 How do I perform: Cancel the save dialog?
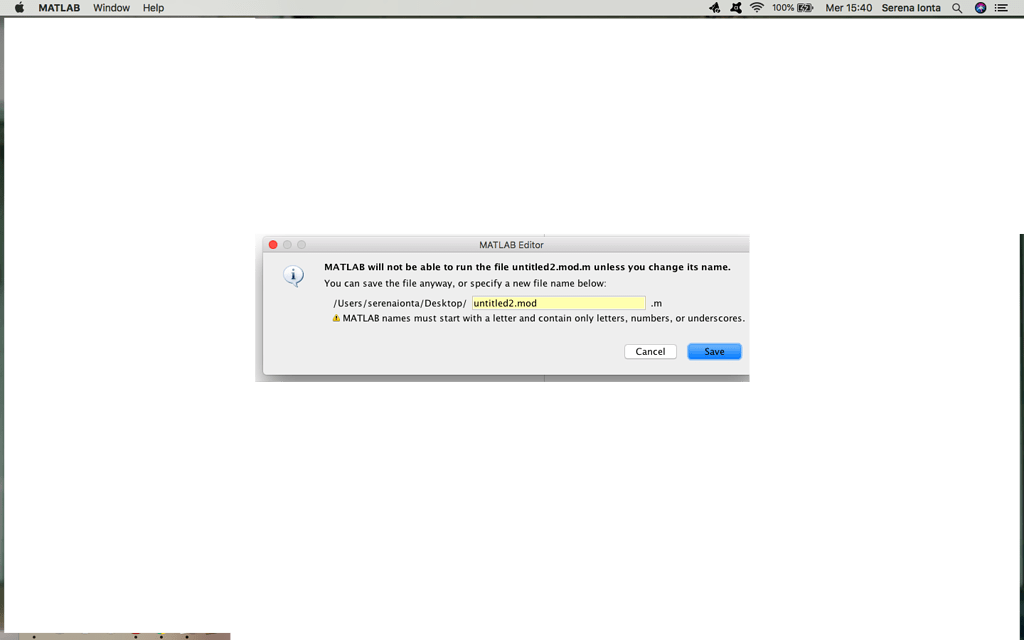650,351
